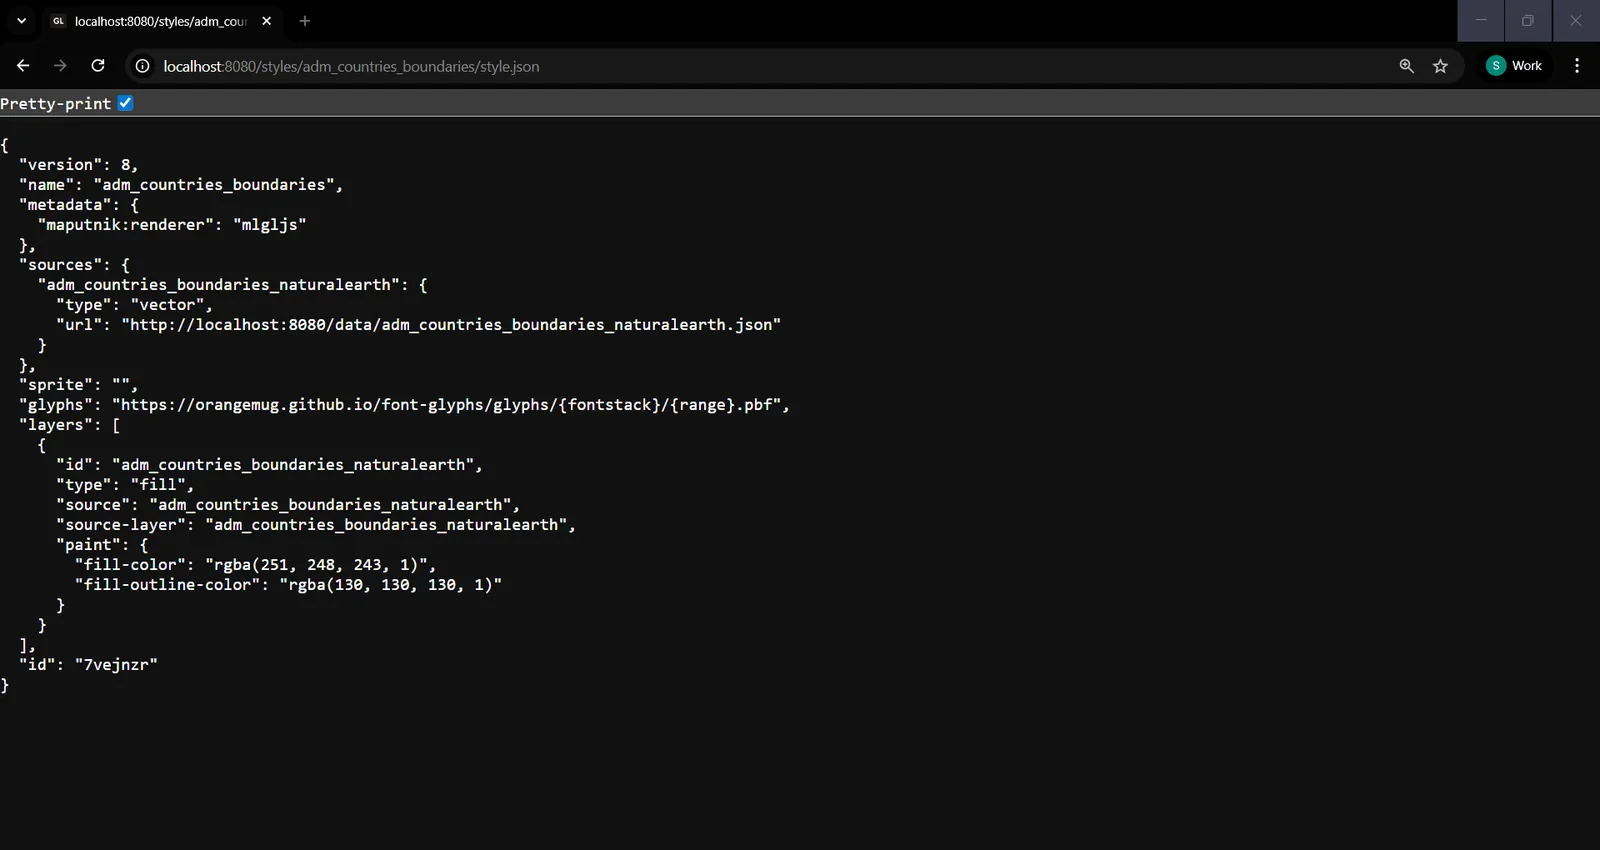1600x850 pixels.
Task: Reload the style.json page
Action: (x=98, y=66)
